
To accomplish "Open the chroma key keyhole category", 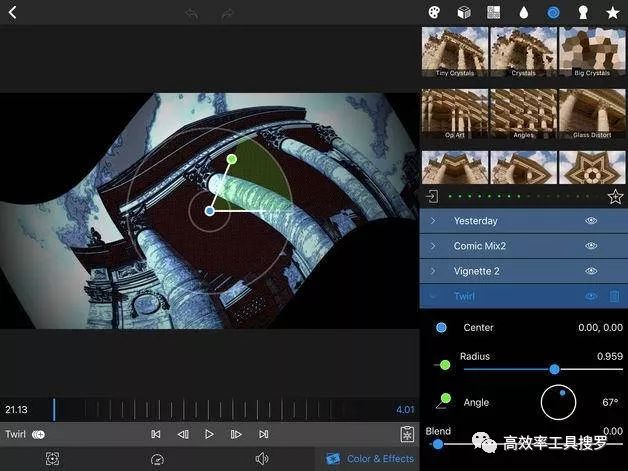I will (583, 13).
